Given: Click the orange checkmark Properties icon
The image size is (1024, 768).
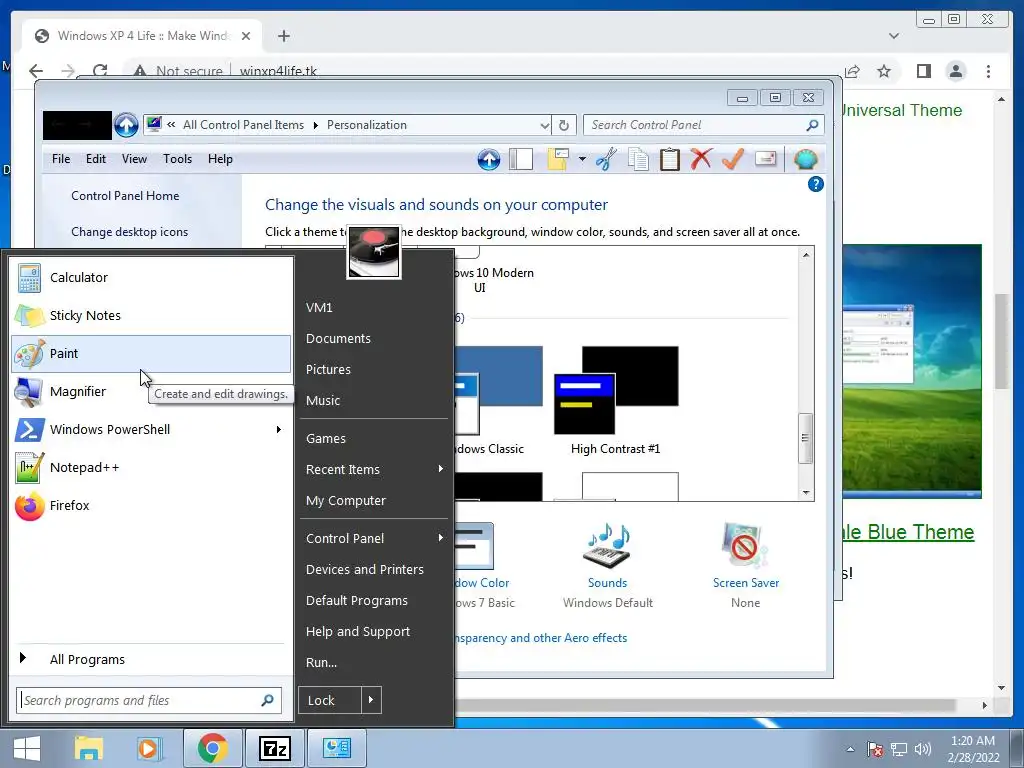Looking at the screenshot, I should click(x=733, y=159).
